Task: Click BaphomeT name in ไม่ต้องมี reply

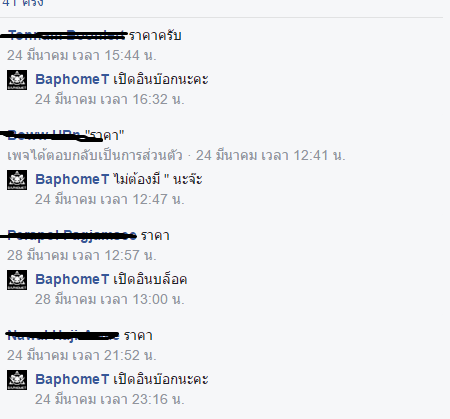Action: pyautogui.click(x=72, y=180)
